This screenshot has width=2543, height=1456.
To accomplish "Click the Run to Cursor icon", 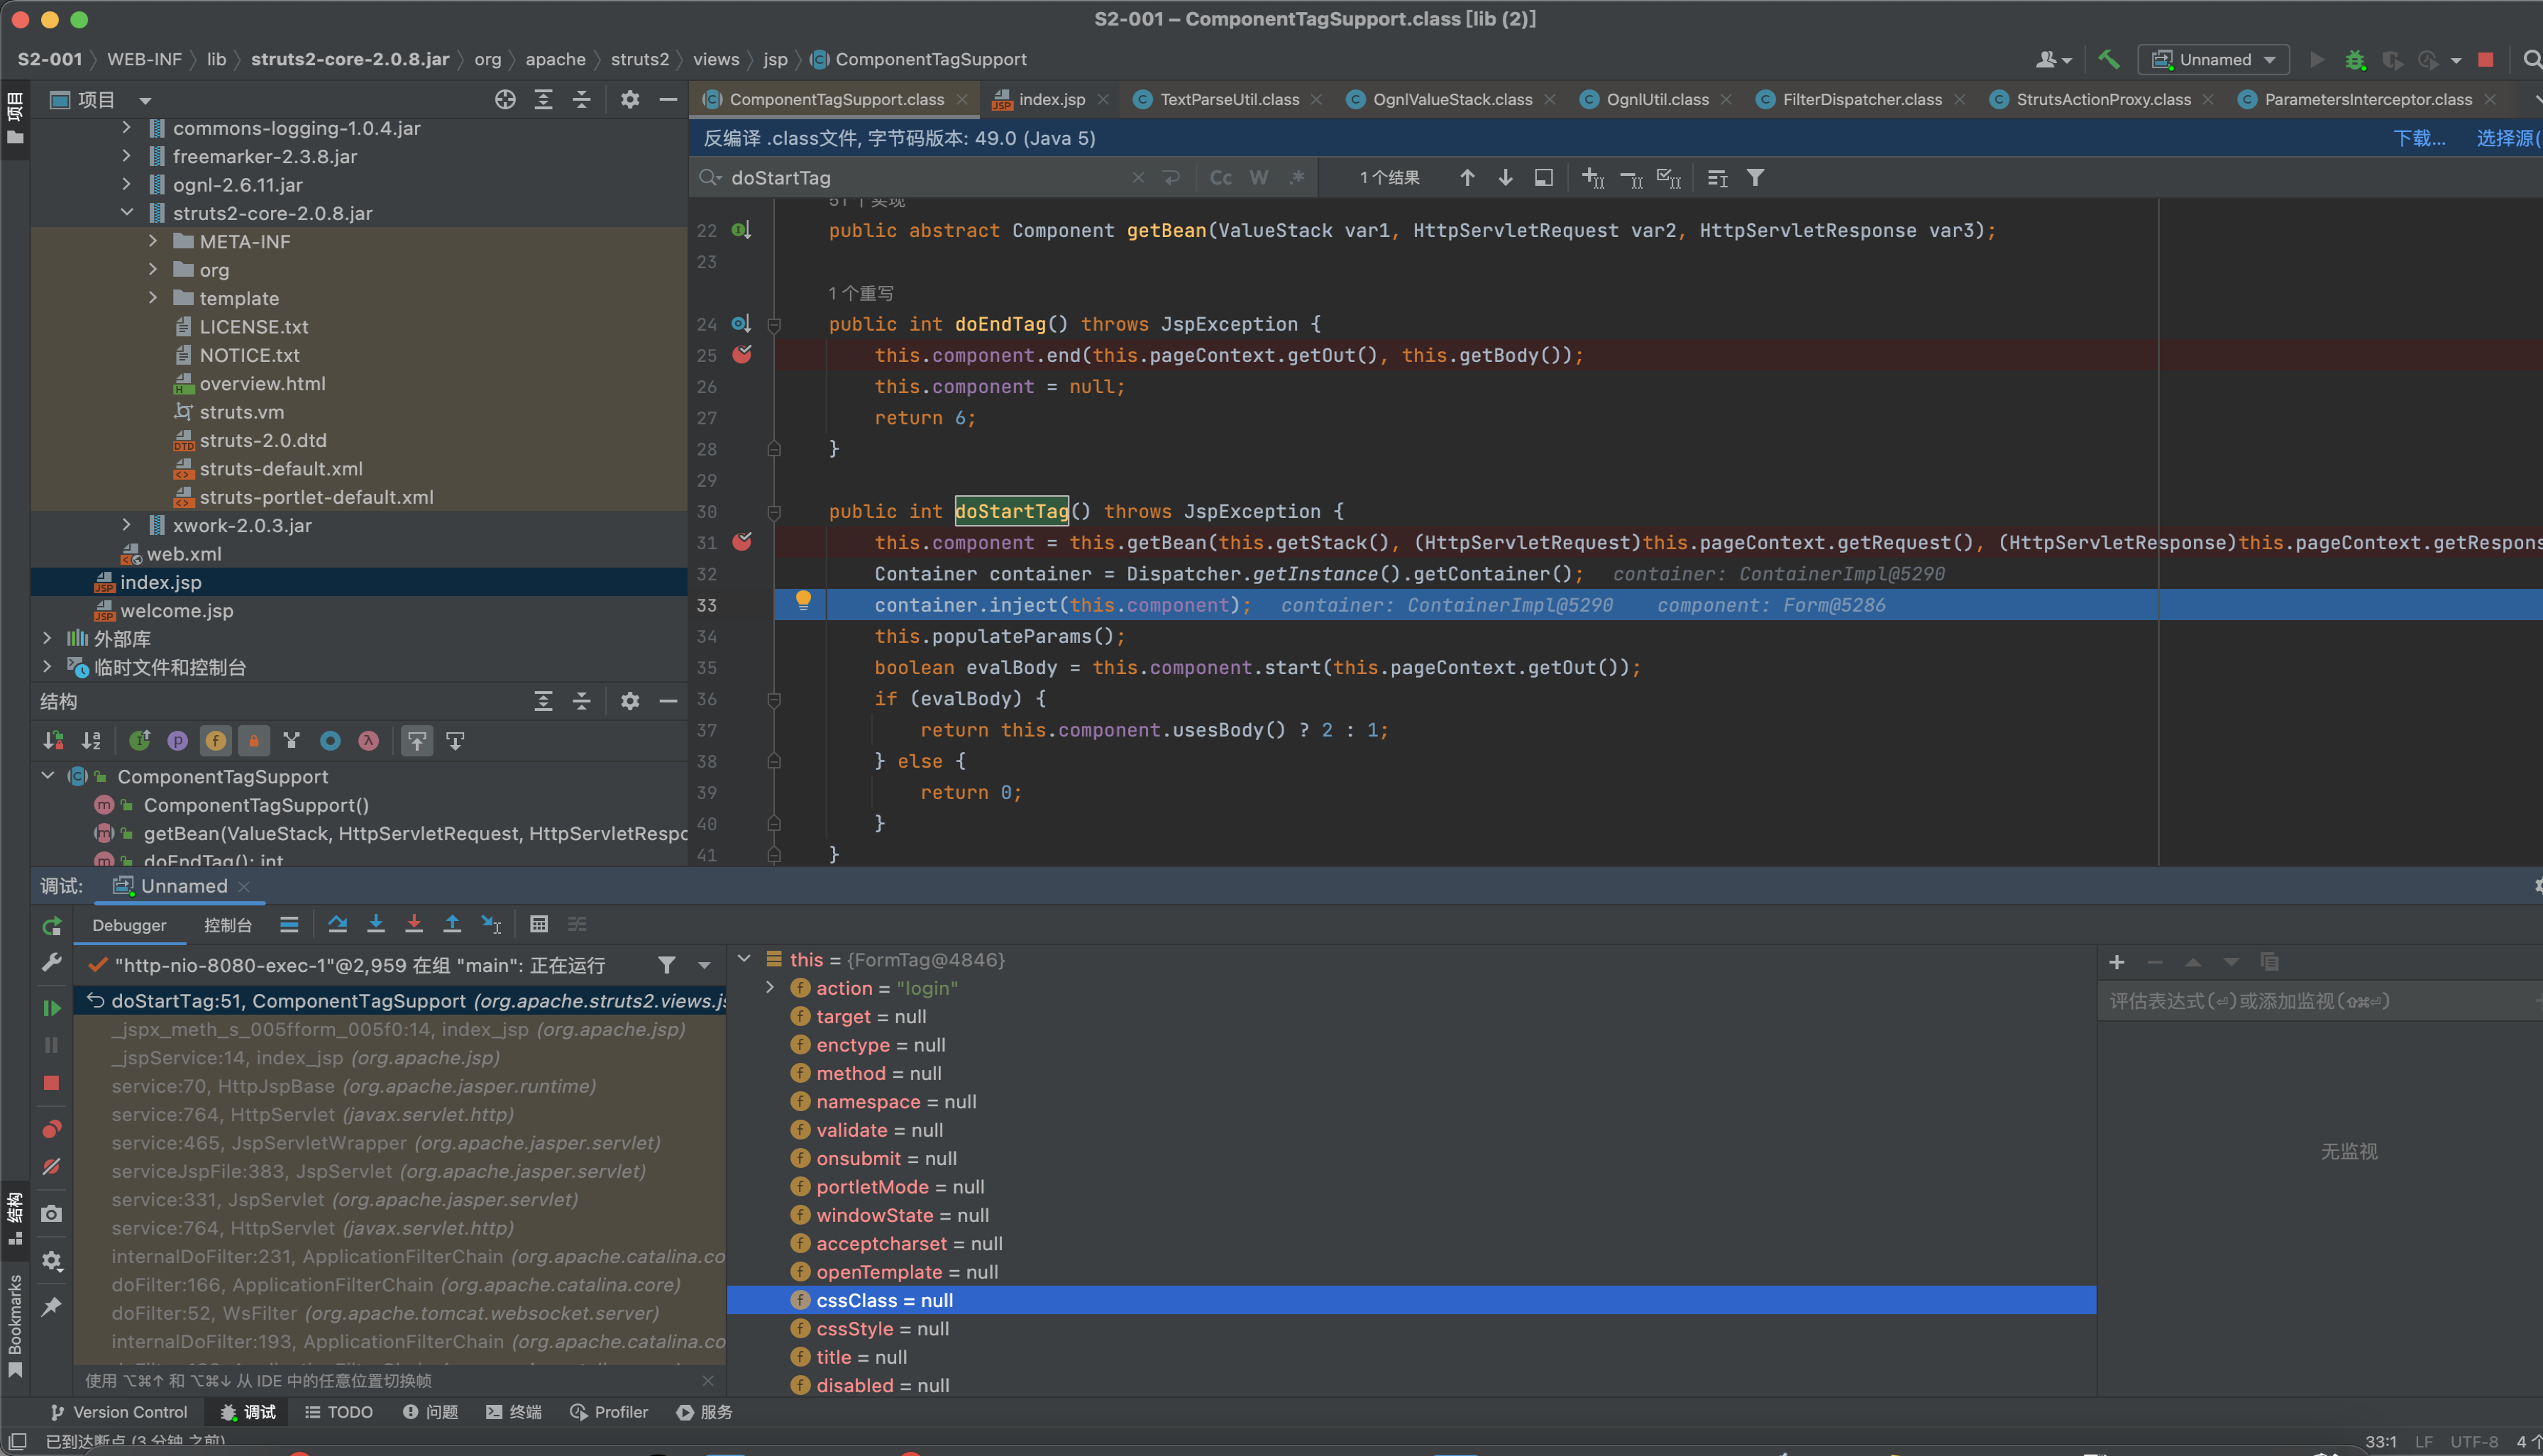I will click(x=491, y=924).
